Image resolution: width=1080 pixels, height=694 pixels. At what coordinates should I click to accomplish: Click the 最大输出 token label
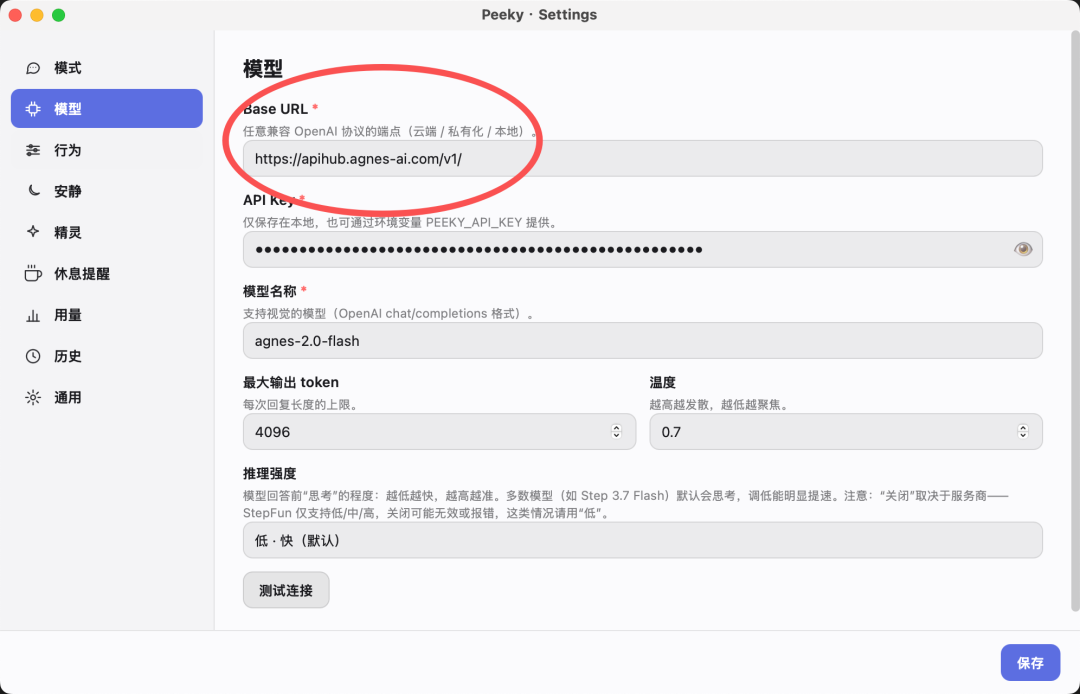click(291, 382)
